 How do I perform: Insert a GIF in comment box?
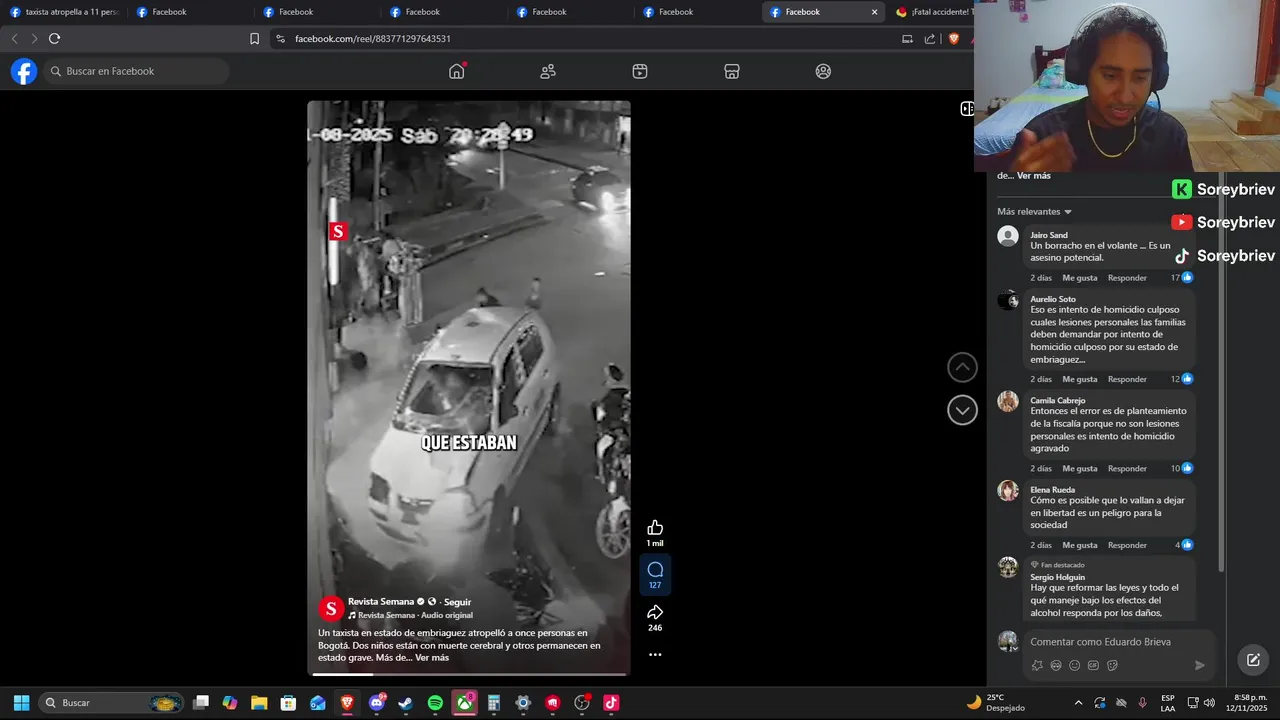(x=1094, y=665)
